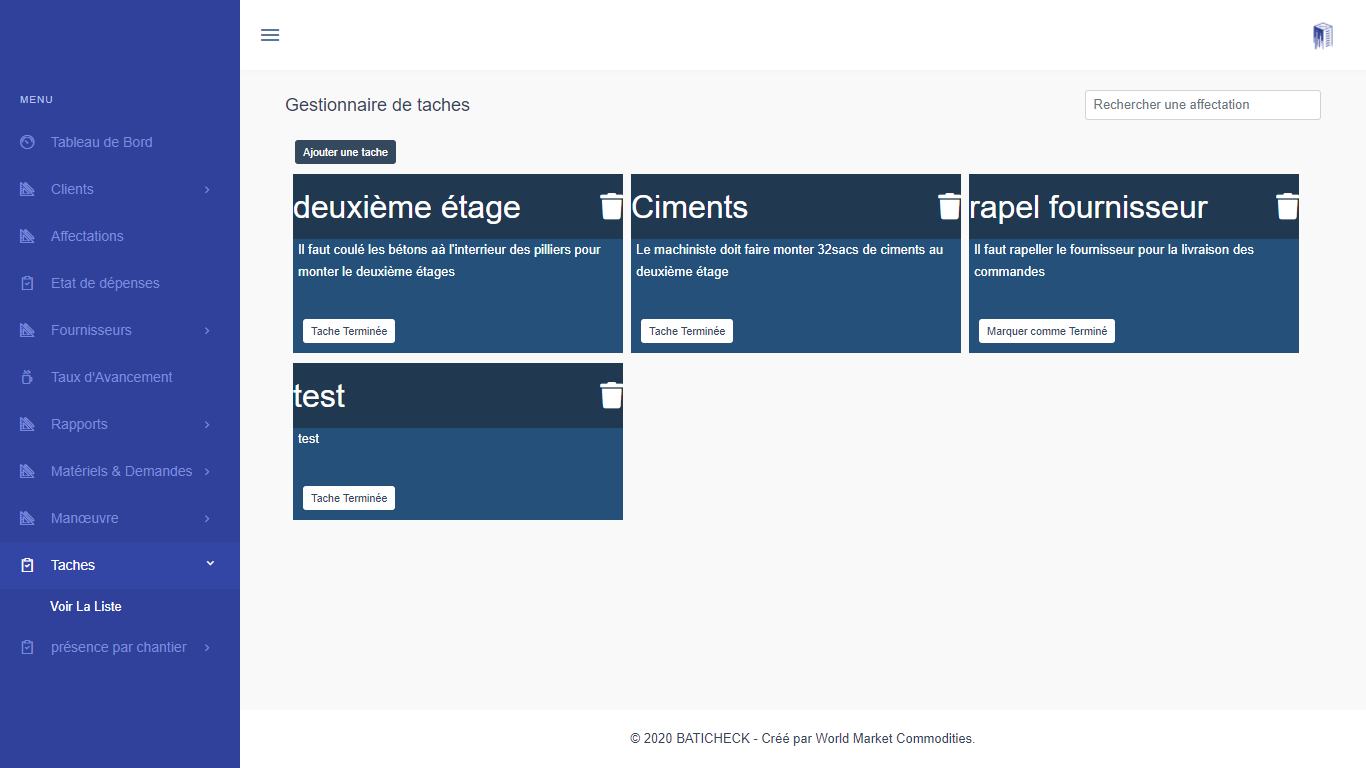
Task: Click the Etat de dépenses clipboard icon
Action: point(28,283)
